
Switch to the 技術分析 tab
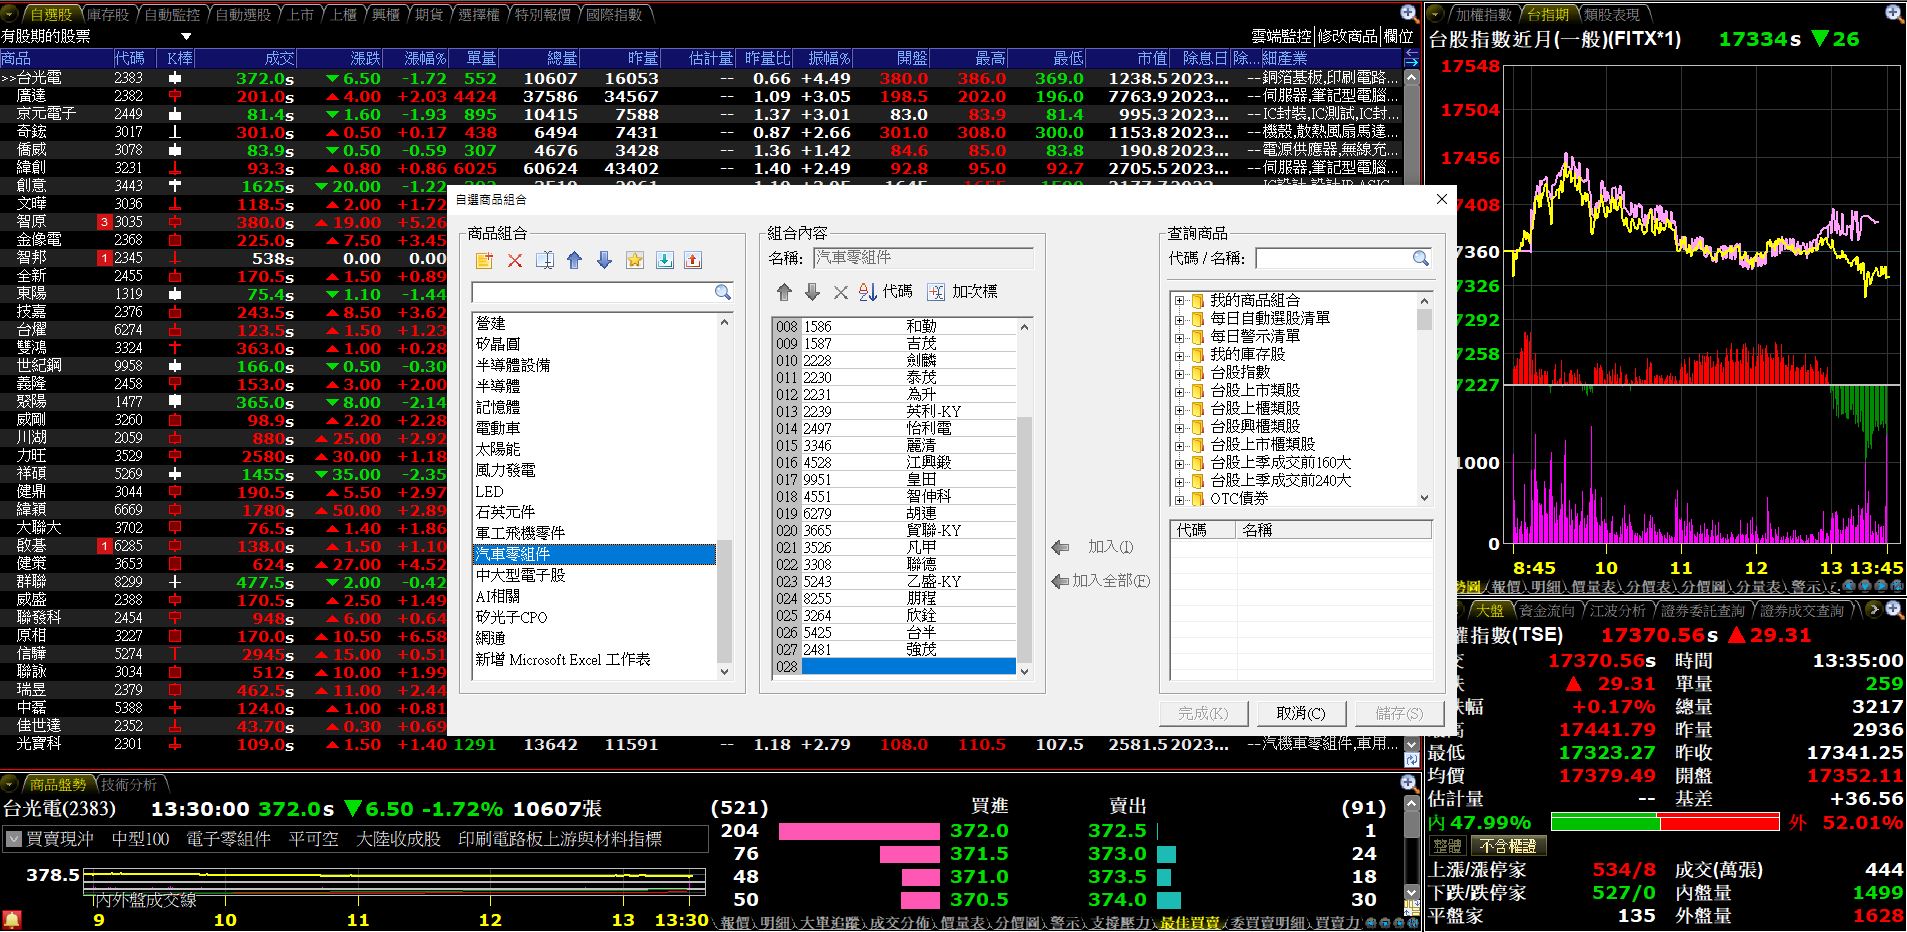point(130,785)
